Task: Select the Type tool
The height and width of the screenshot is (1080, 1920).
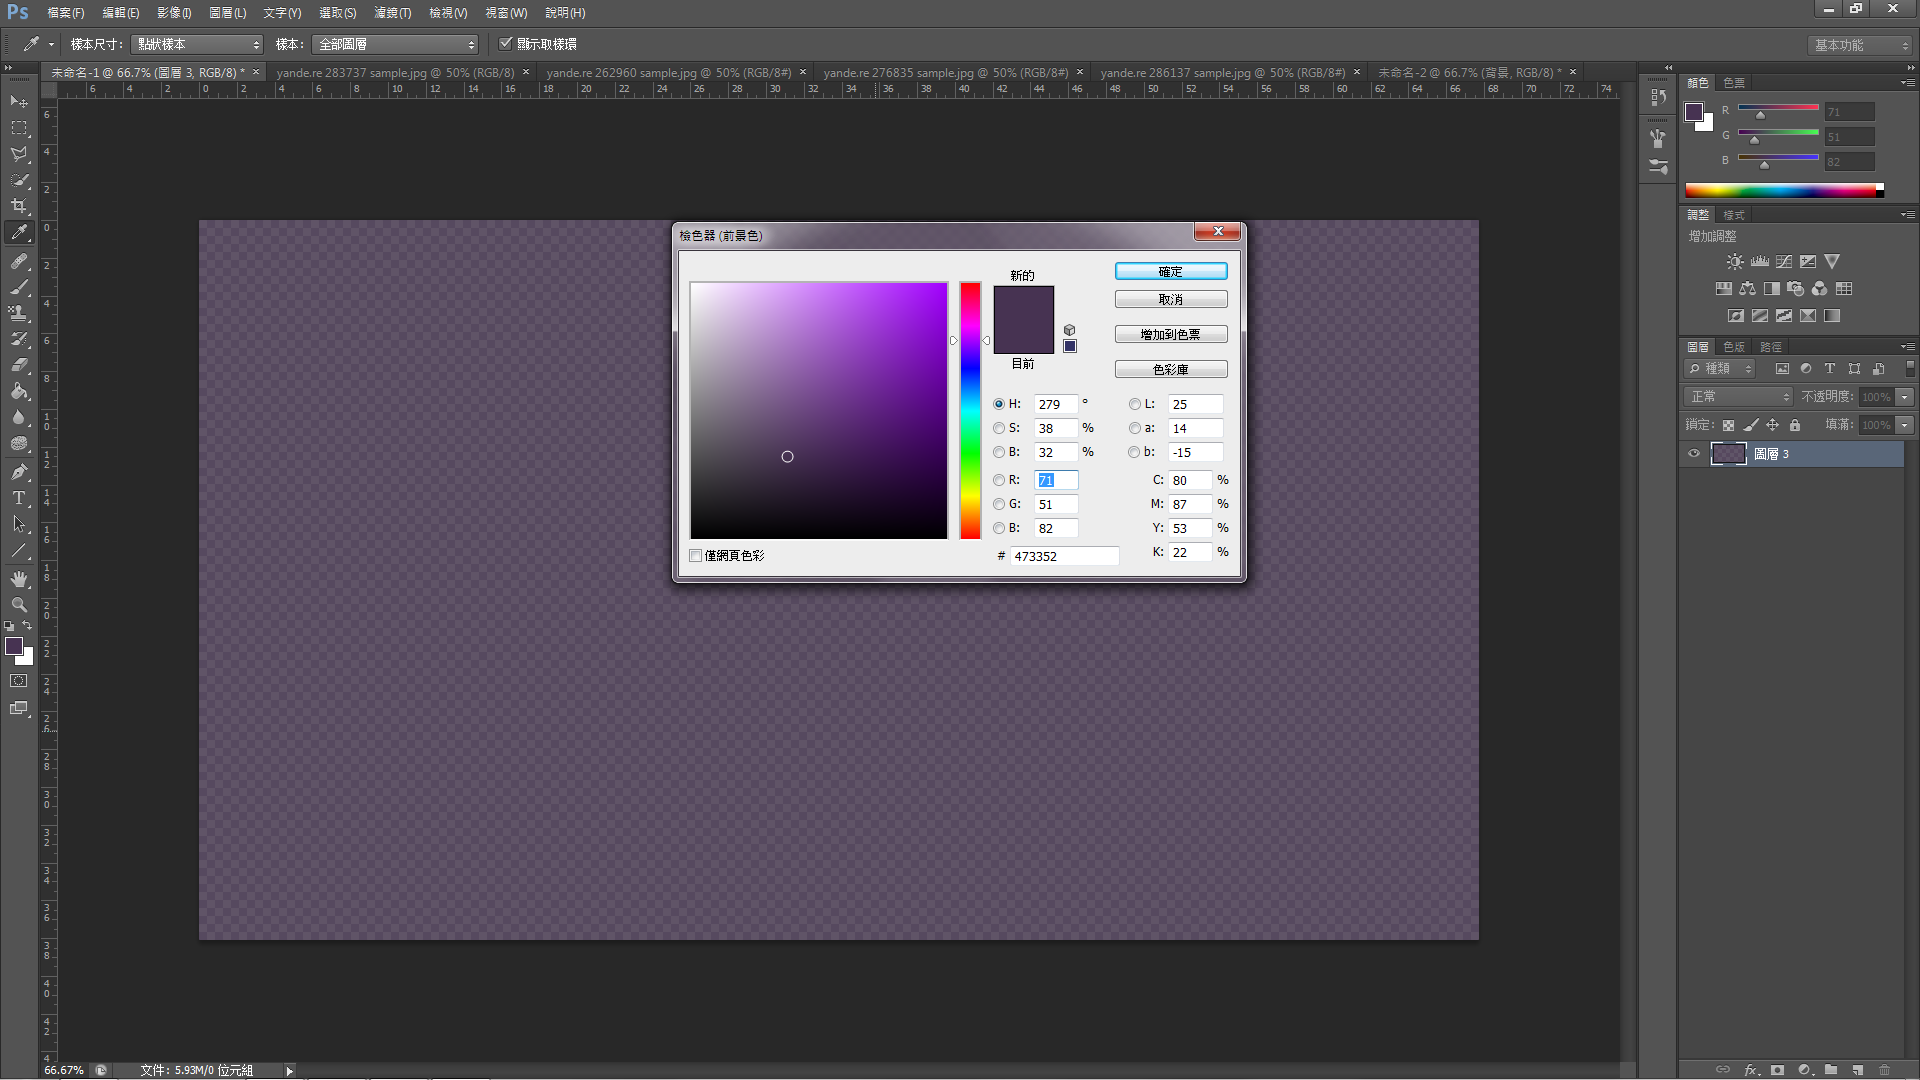Action: pos(19,498)
